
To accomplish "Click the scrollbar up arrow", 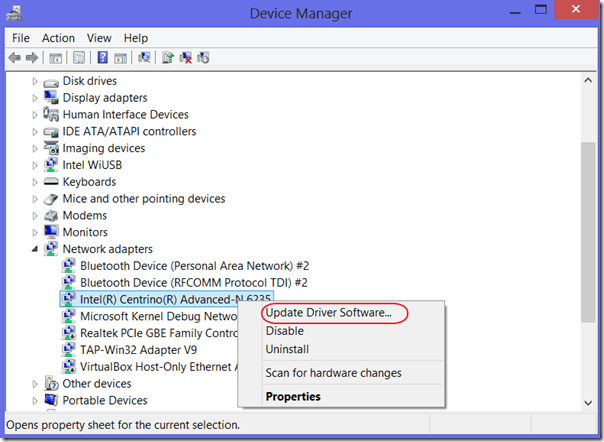I will point(588,80).
